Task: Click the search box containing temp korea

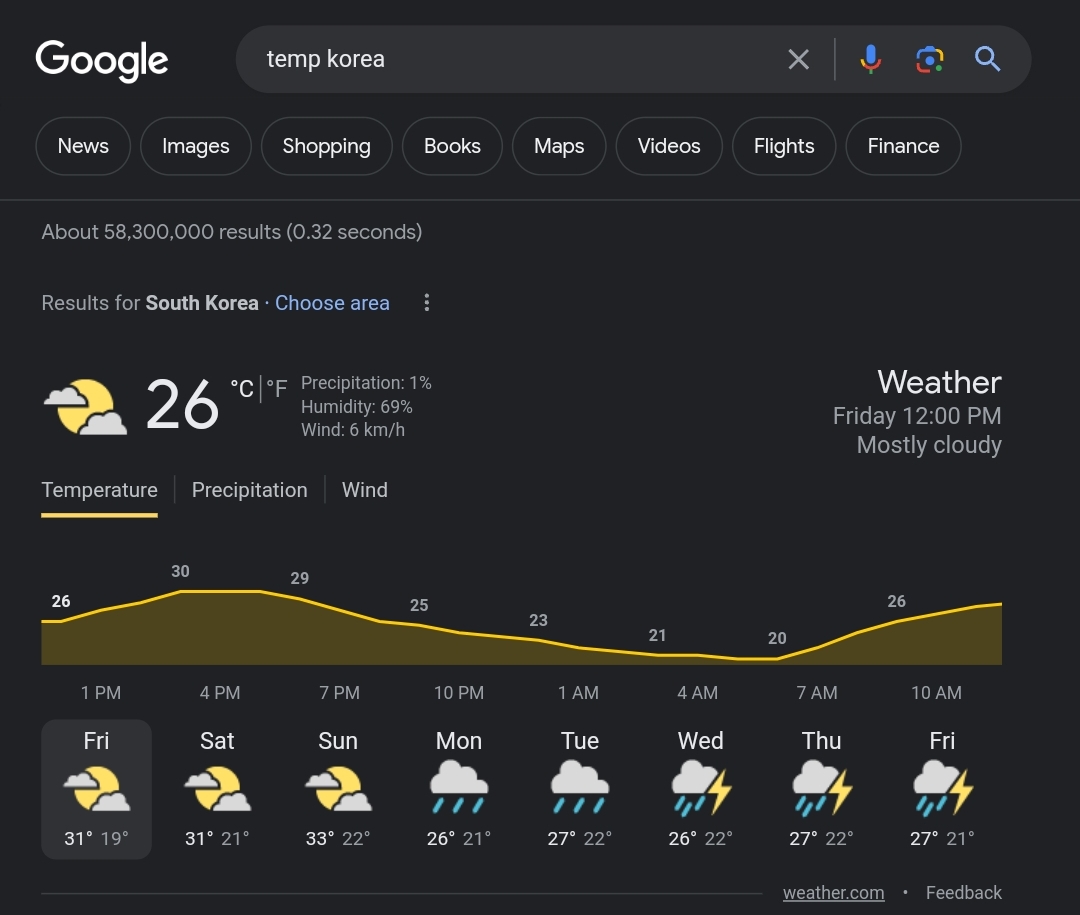Action: 510,60
